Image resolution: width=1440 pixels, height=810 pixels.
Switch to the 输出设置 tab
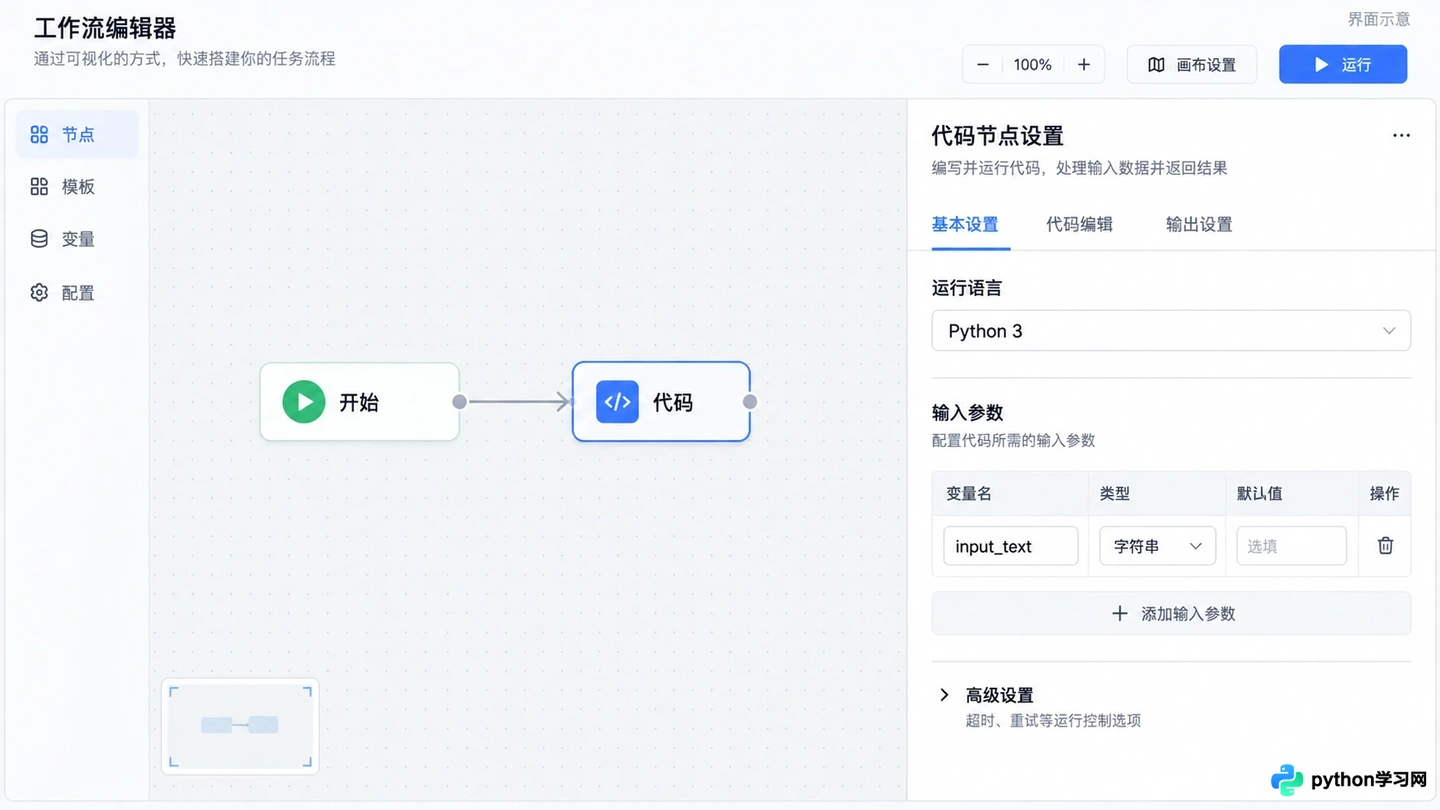pyautogui.click(x=1199, y=225)
